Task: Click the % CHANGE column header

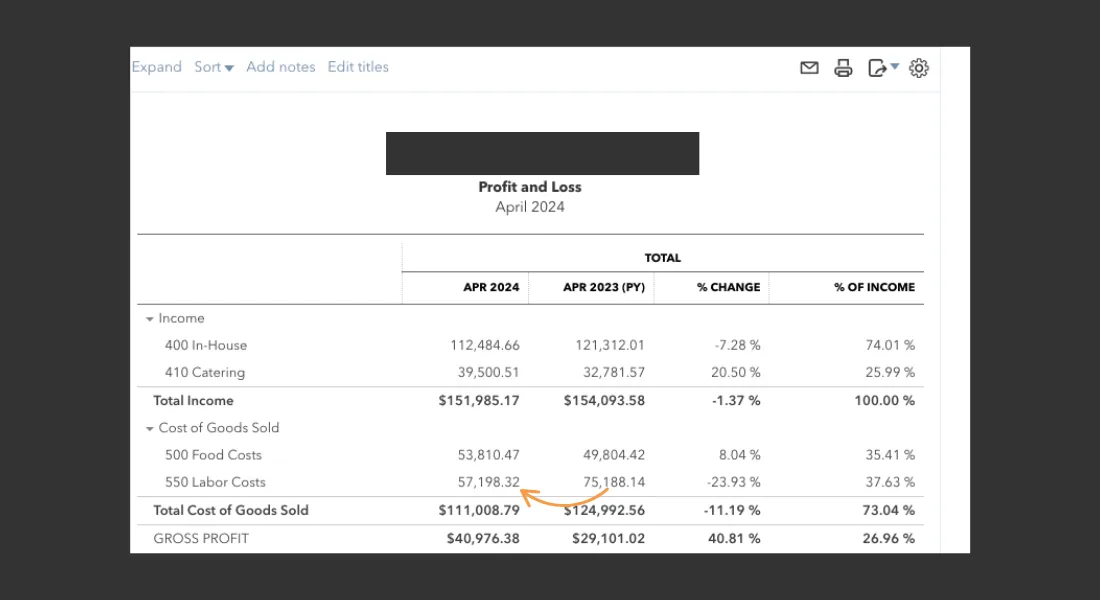Action: 728,287
